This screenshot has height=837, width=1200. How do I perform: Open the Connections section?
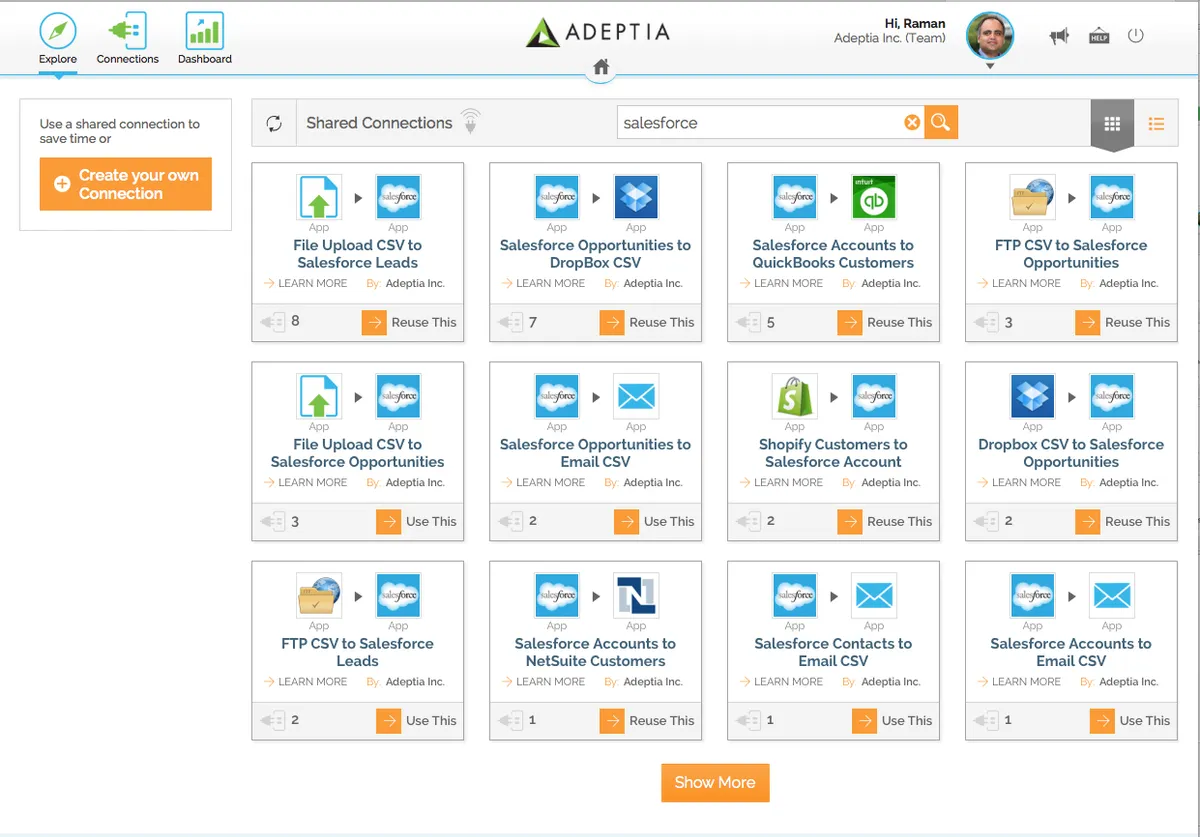(128, 39)
